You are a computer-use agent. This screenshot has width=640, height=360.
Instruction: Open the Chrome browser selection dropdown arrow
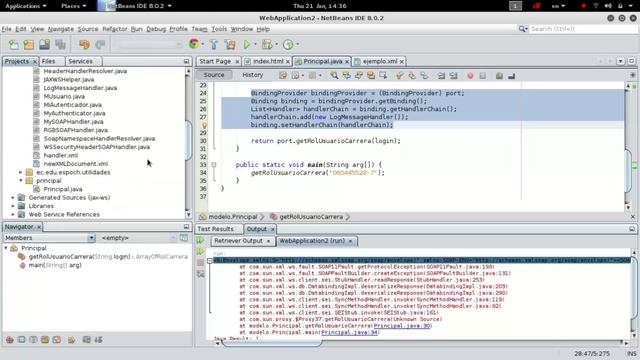202,44
